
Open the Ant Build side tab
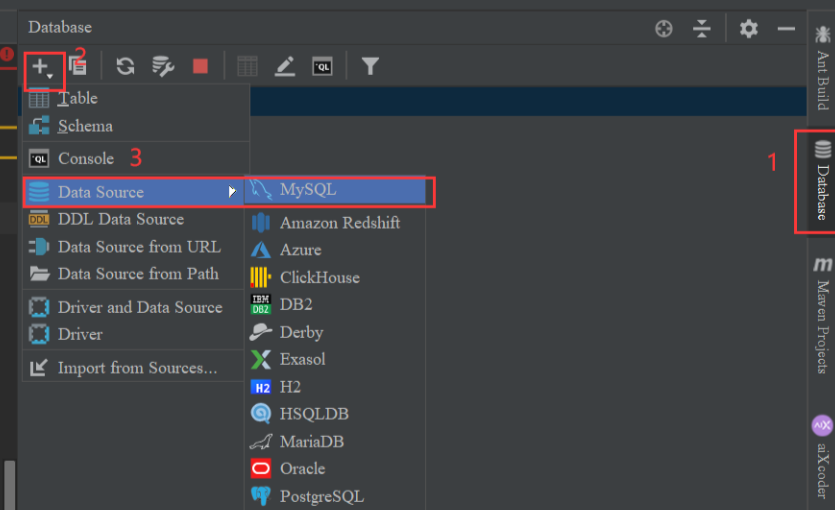pyautogui.click(x=822, y=68)
